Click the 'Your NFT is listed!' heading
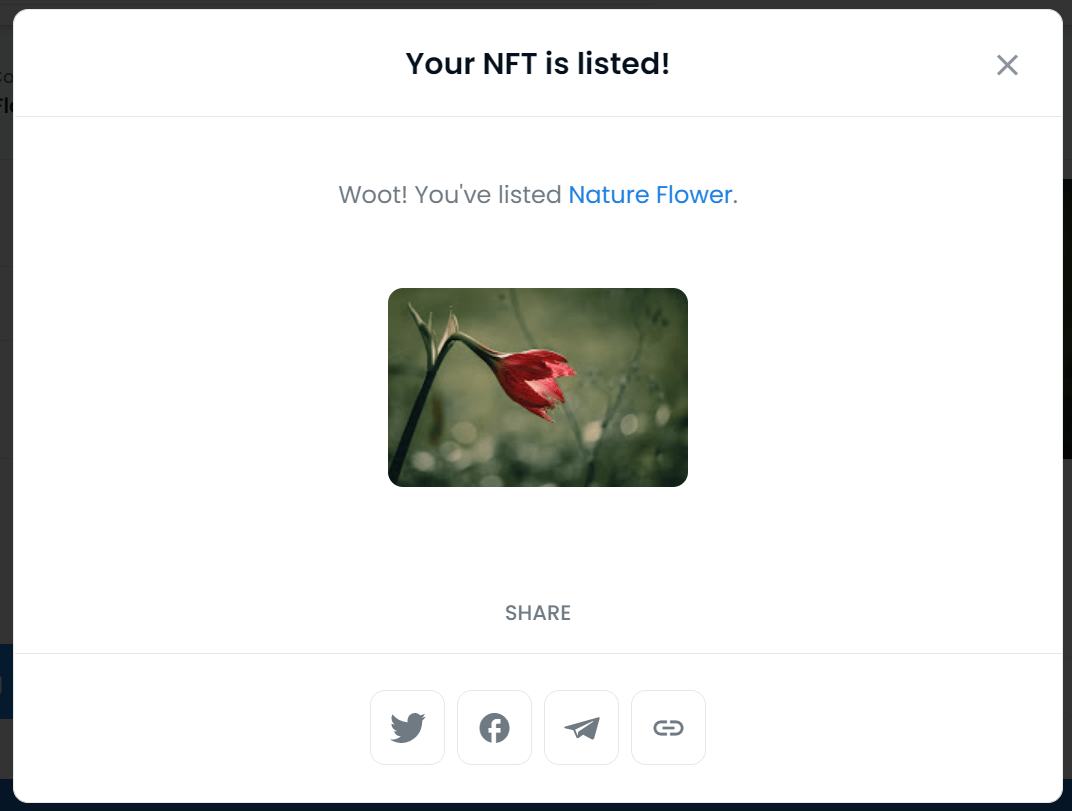Viewport: 1072px width, 811px height. coord(537,64)
